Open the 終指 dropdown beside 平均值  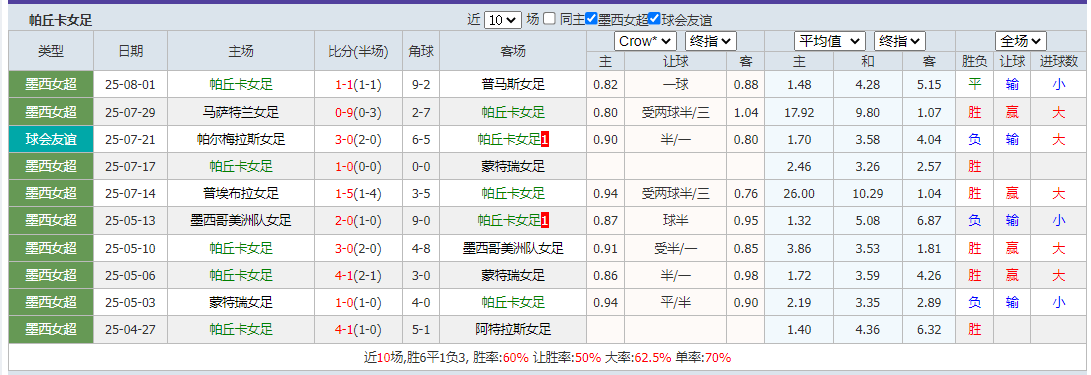point(900,41)
